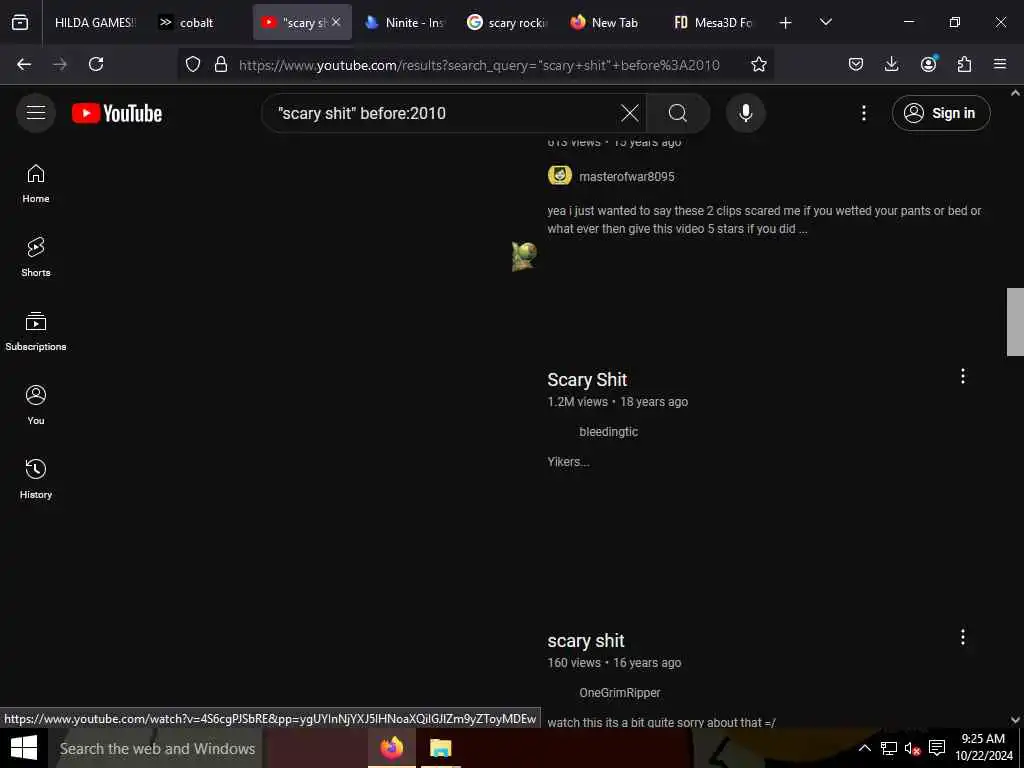
Task: Switch to the Ninite tab
Action: (405, 22)
